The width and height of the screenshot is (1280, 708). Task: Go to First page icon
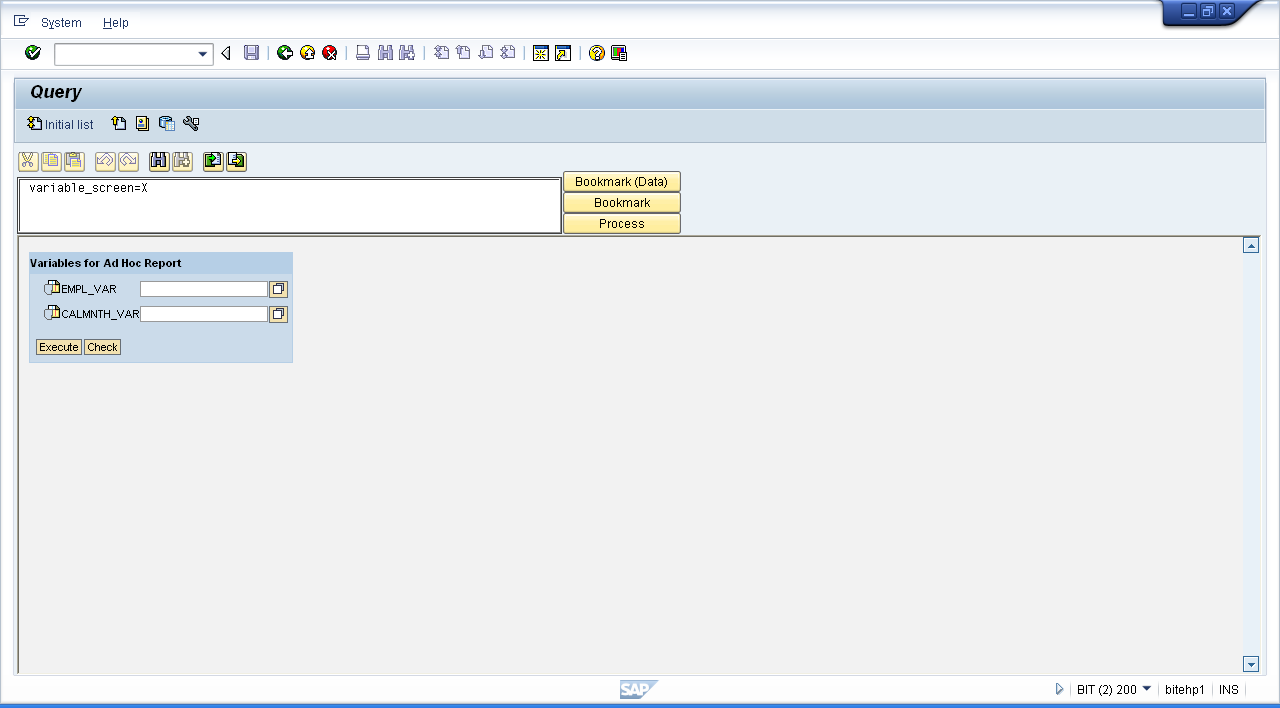coord(441,53)
